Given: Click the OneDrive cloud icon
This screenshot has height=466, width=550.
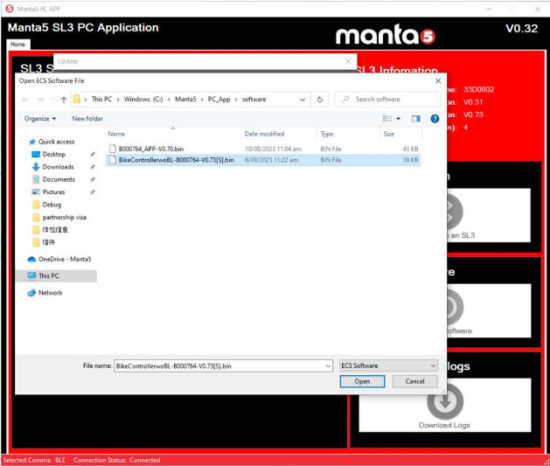Looking at the screenshot, I should click(x=32, y=259).
